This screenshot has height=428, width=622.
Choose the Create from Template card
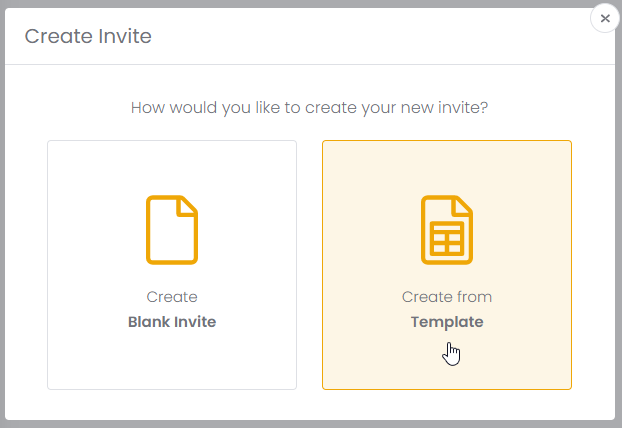click(x=447, y=264)
